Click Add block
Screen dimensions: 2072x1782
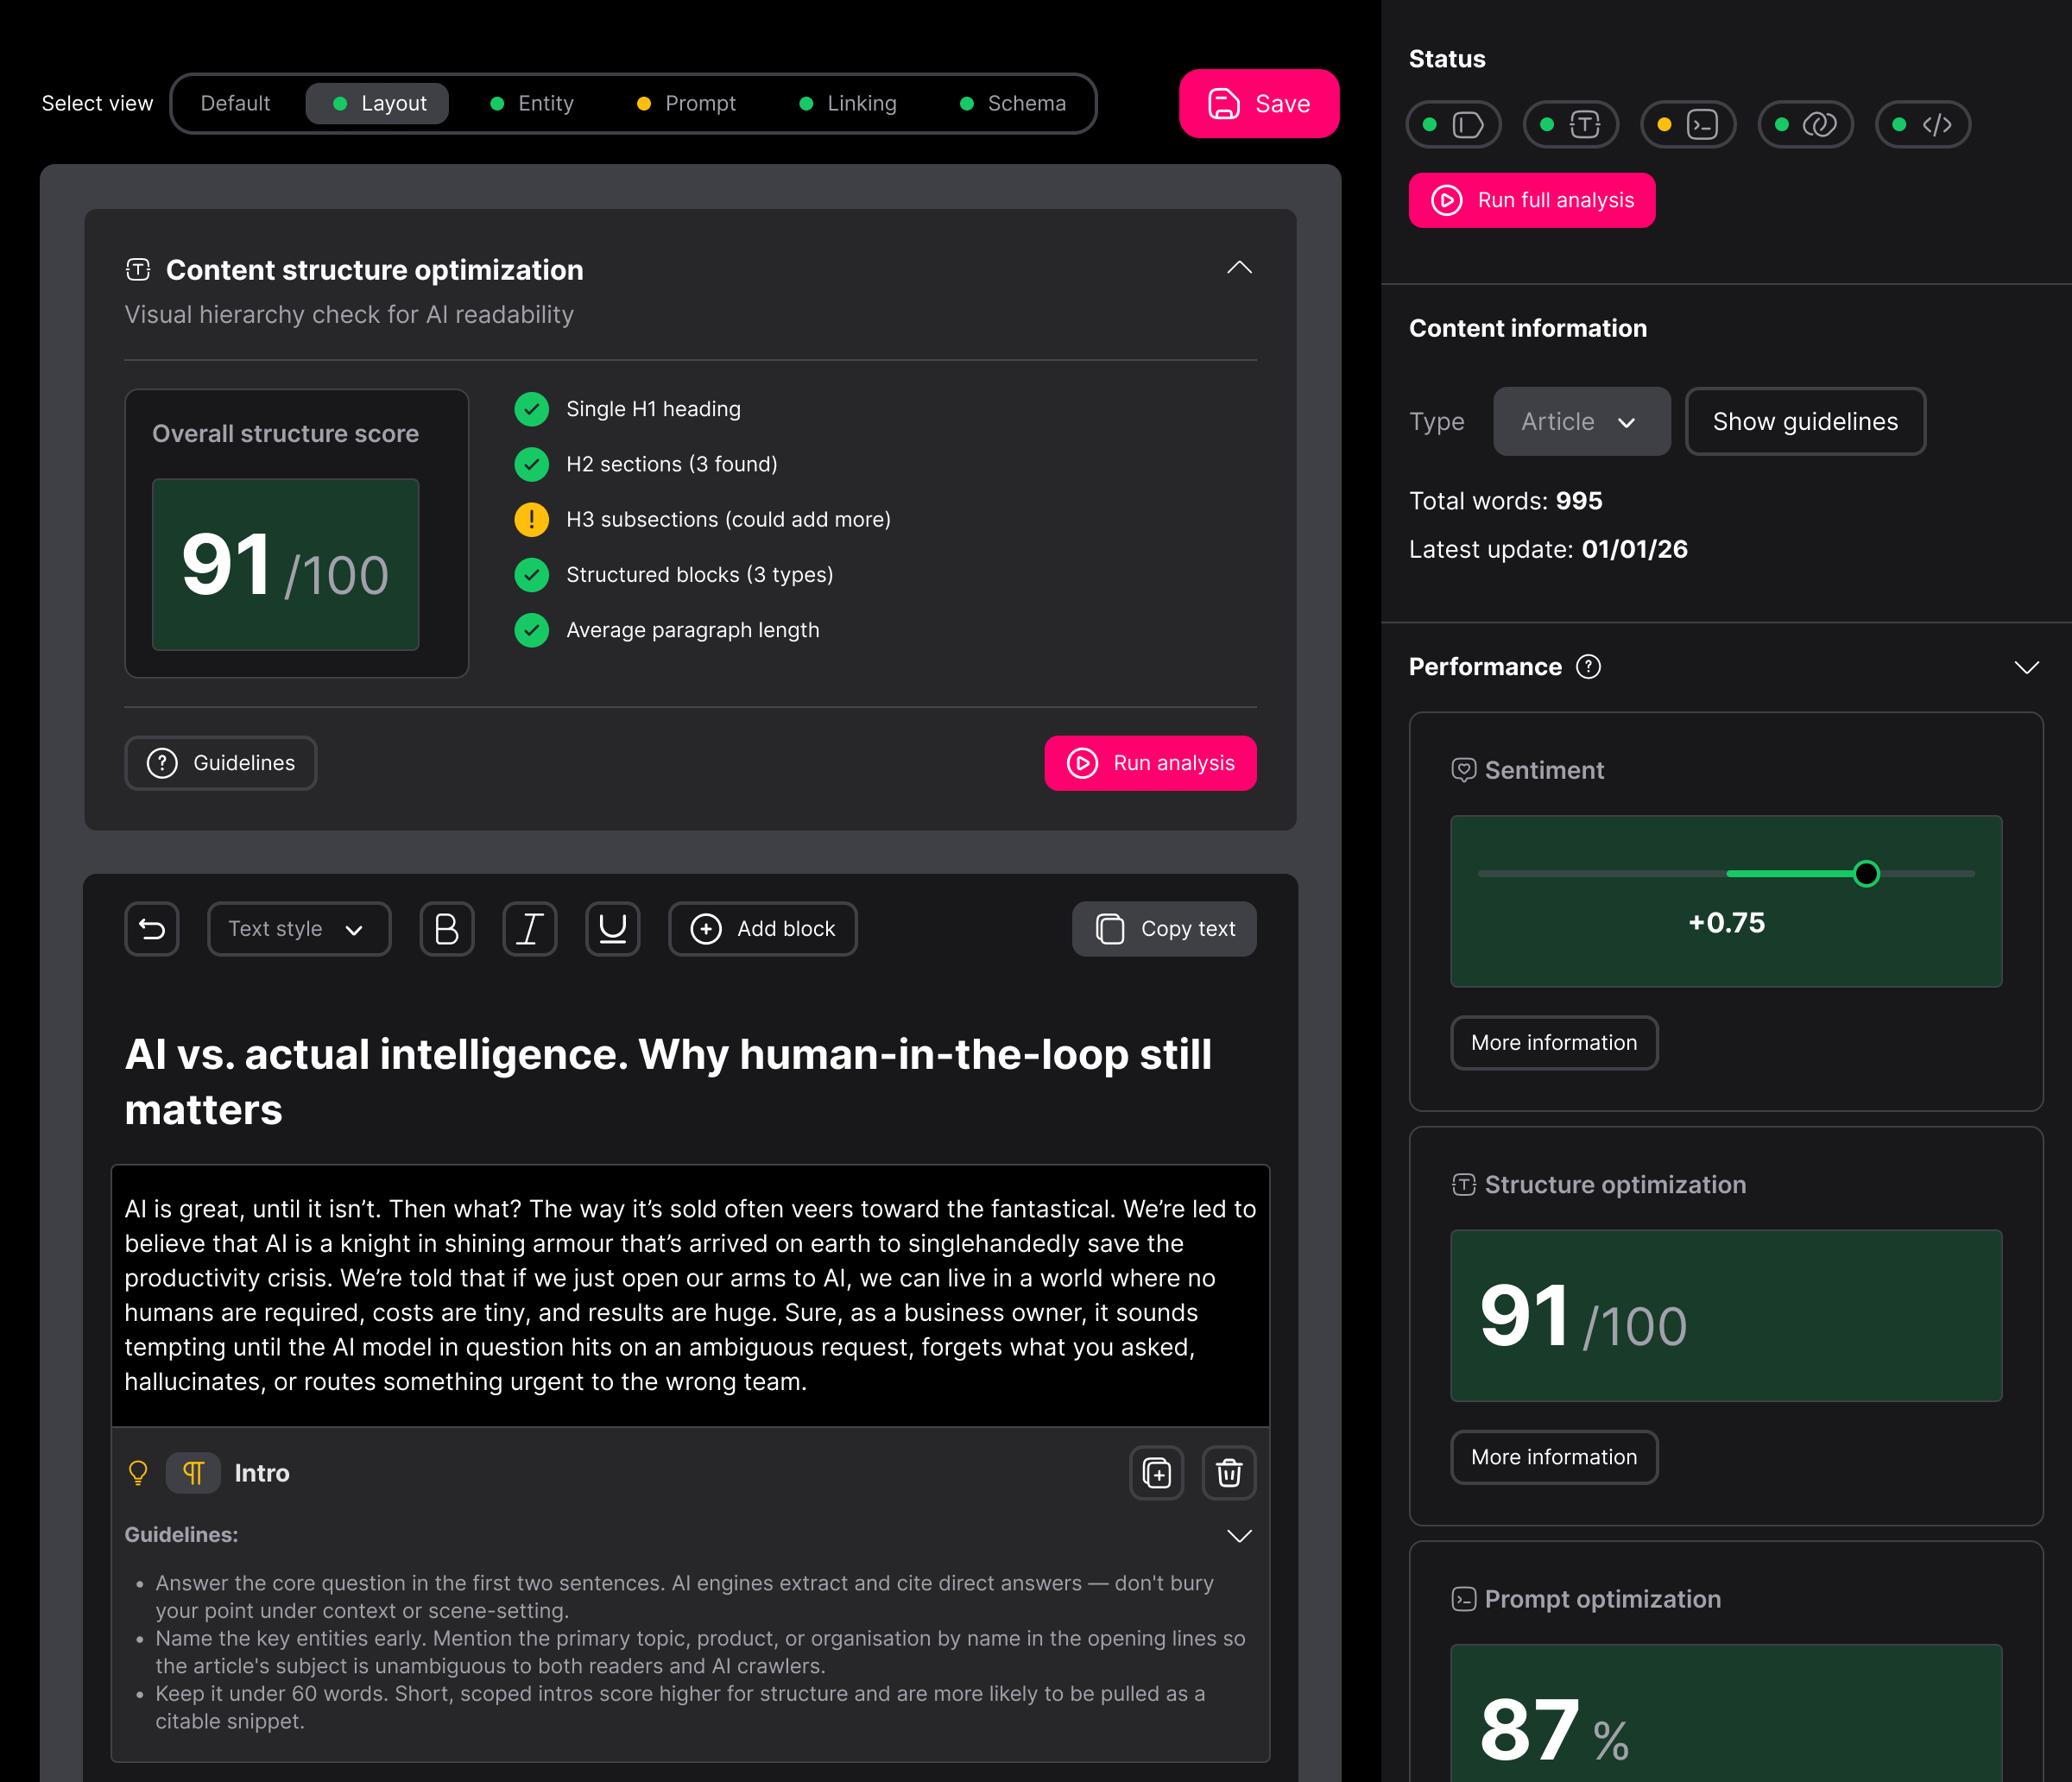point(763,929)
